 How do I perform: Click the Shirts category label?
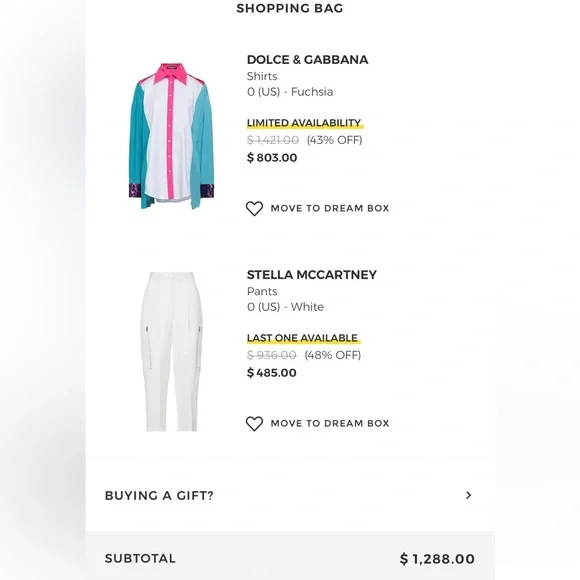coord(262,76)
